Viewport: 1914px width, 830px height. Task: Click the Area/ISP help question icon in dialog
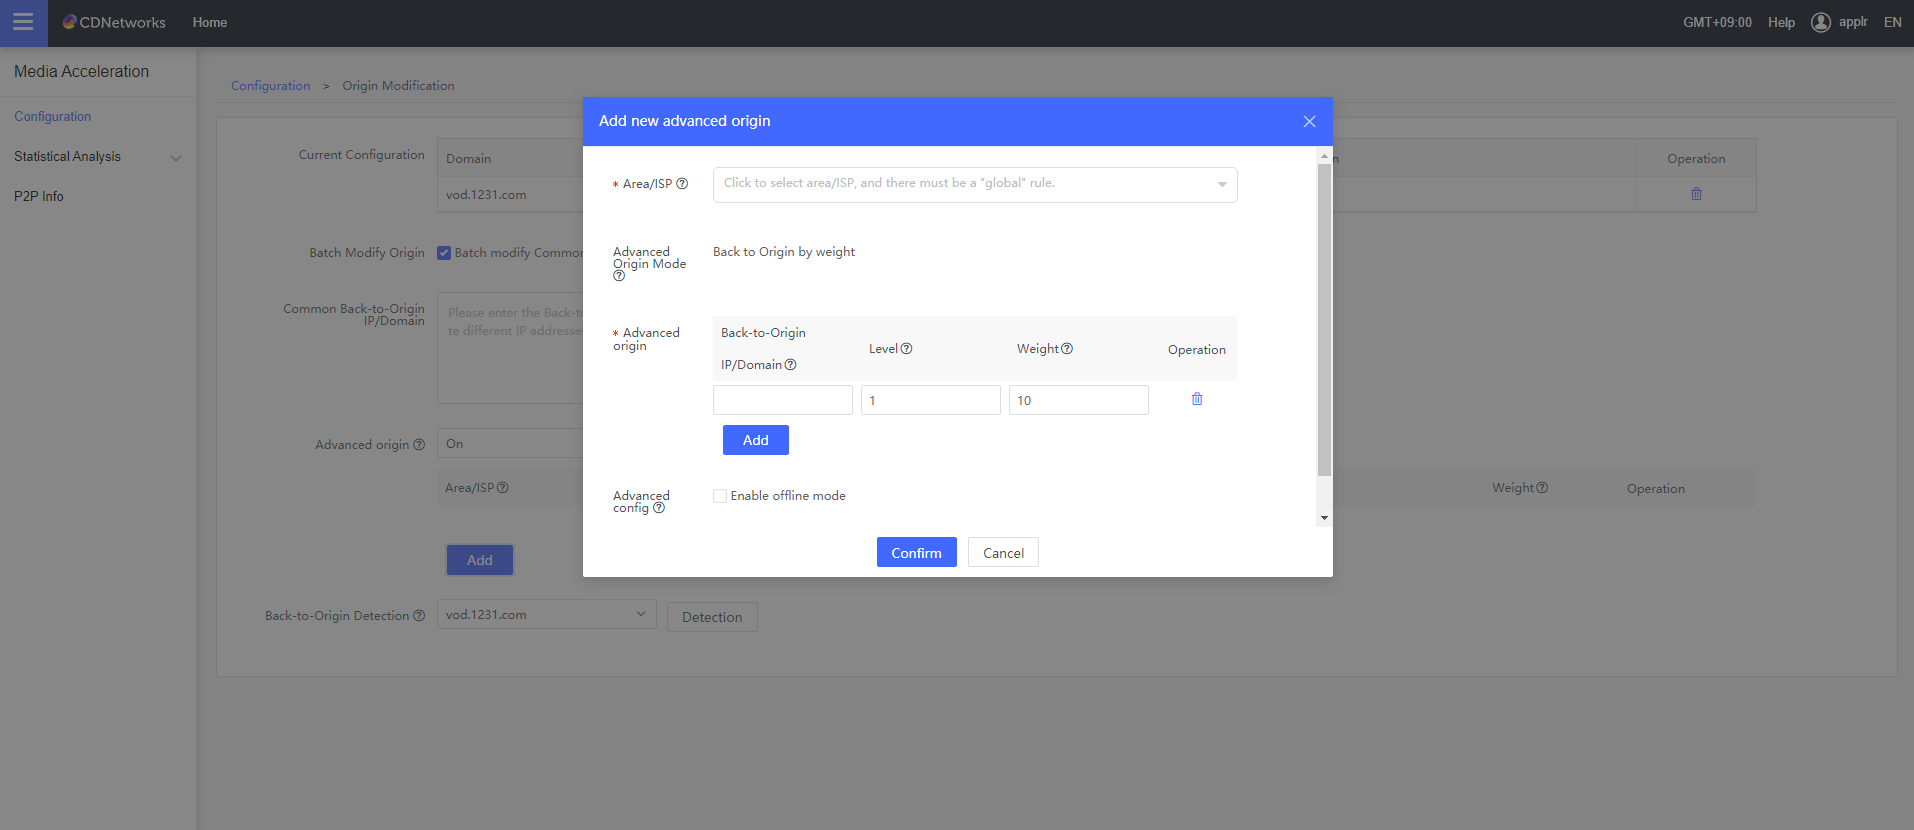(x=682, y=184)
